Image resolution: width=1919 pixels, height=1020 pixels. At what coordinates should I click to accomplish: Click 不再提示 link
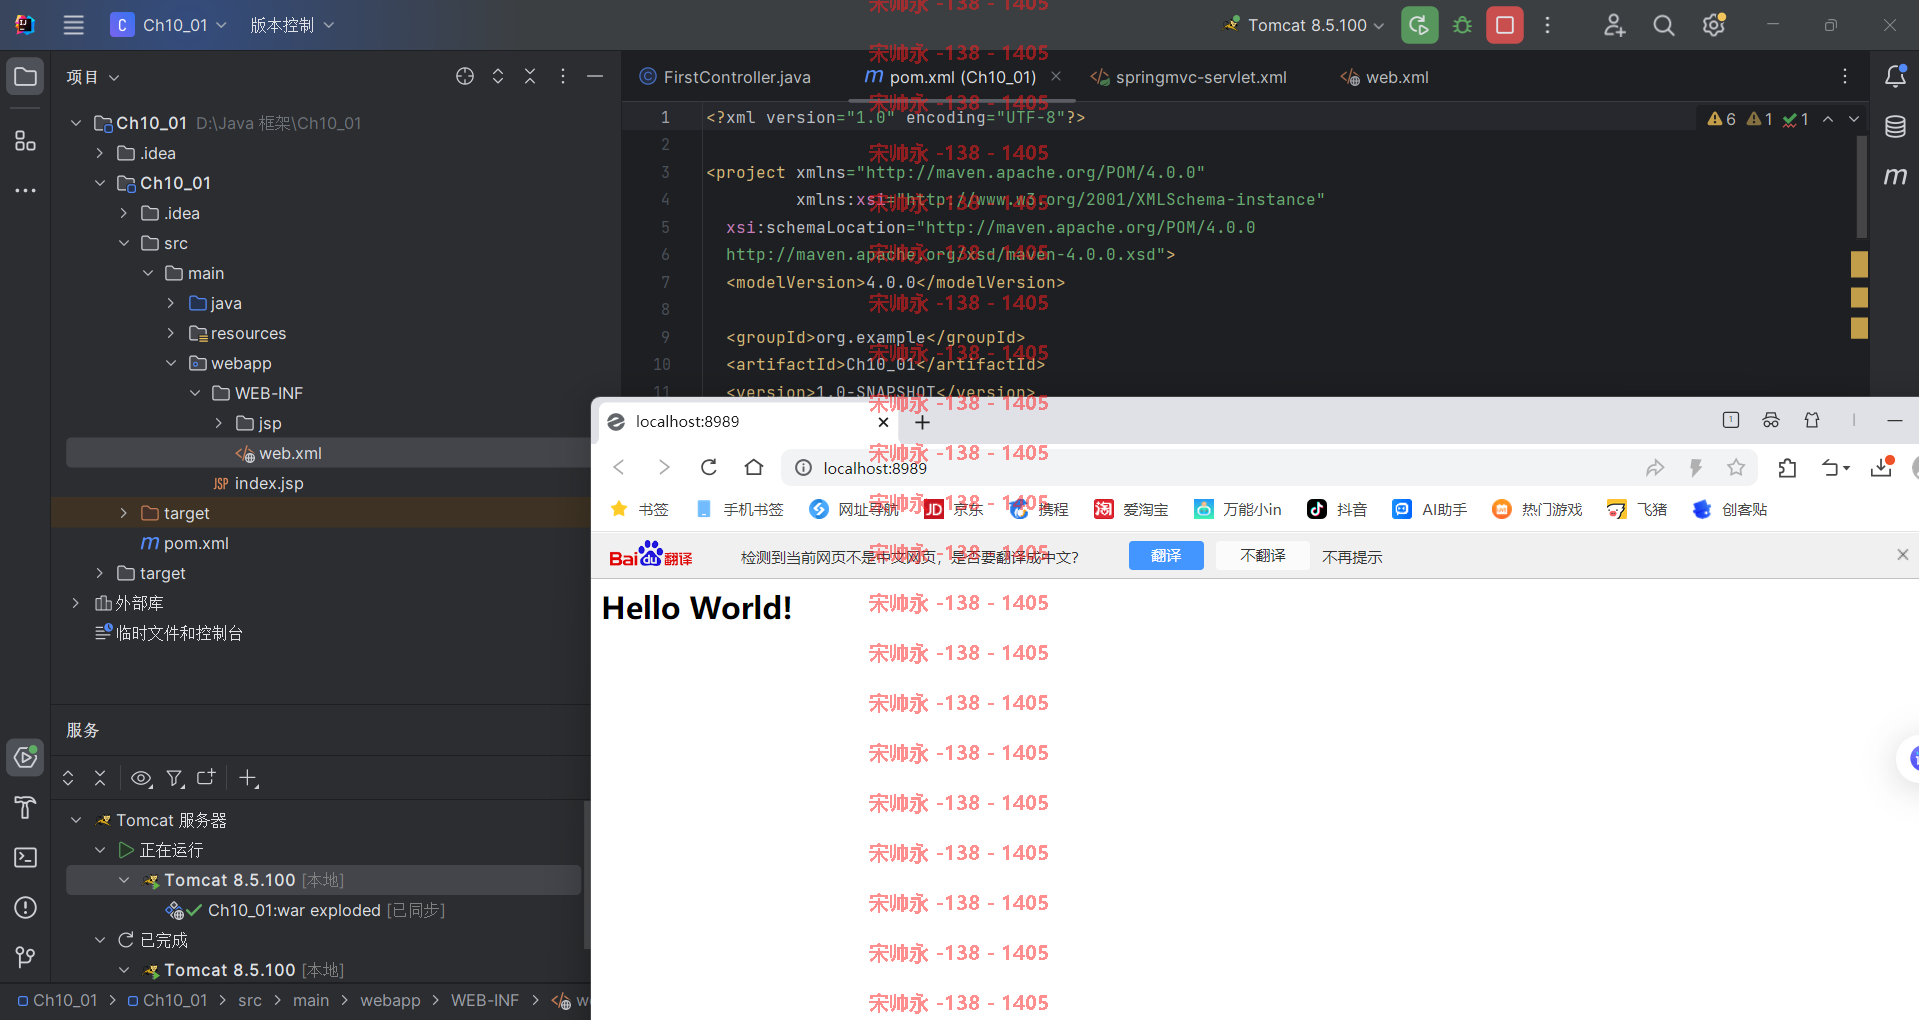tap(1352, 557)
